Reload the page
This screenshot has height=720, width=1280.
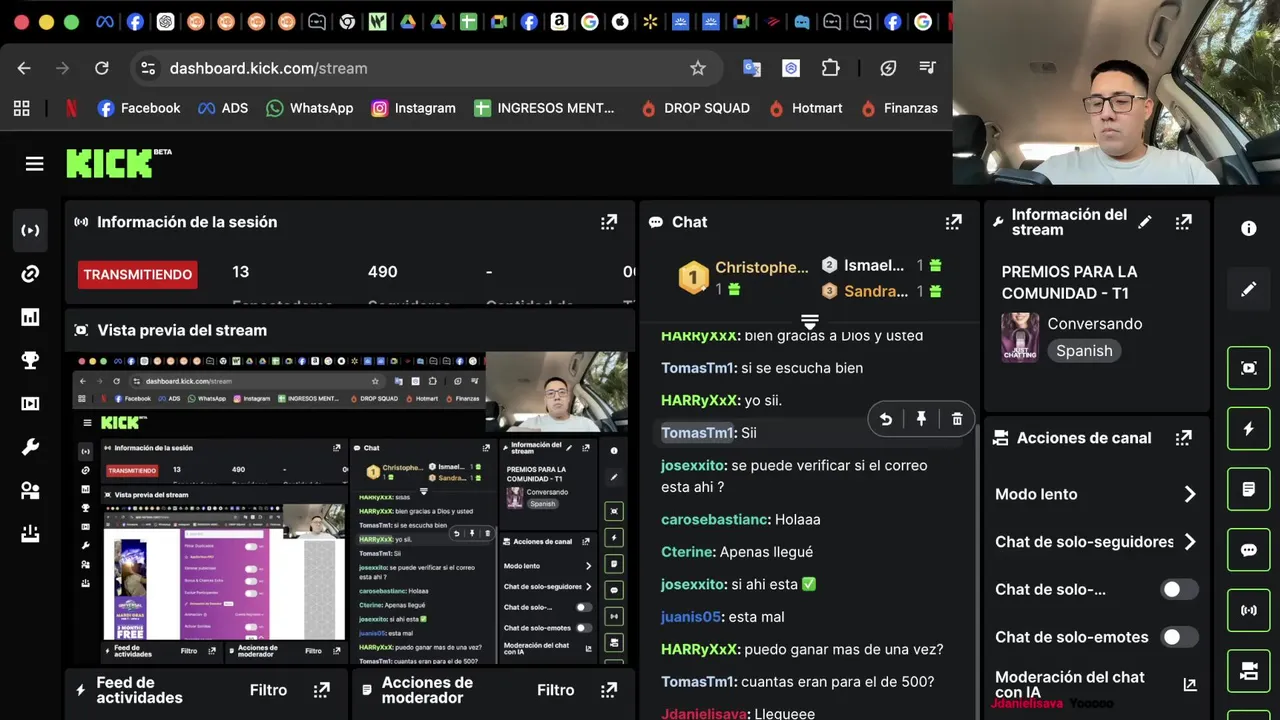click(x=101, y=68)
